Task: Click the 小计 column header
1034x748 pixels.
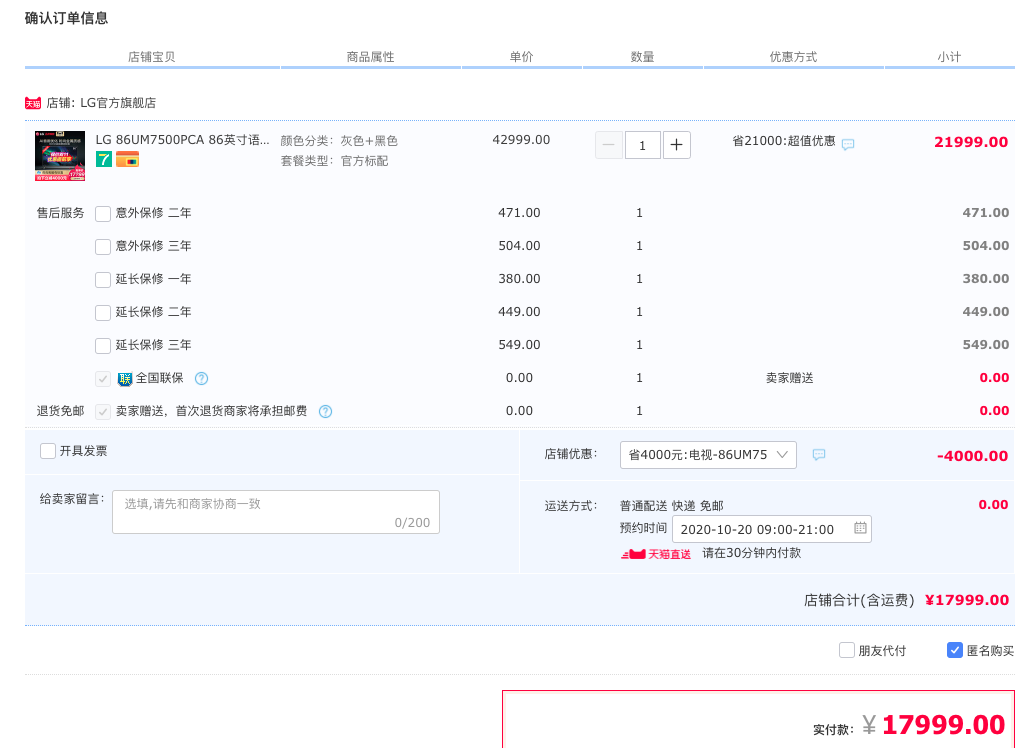Action: (x=949, y=57)
